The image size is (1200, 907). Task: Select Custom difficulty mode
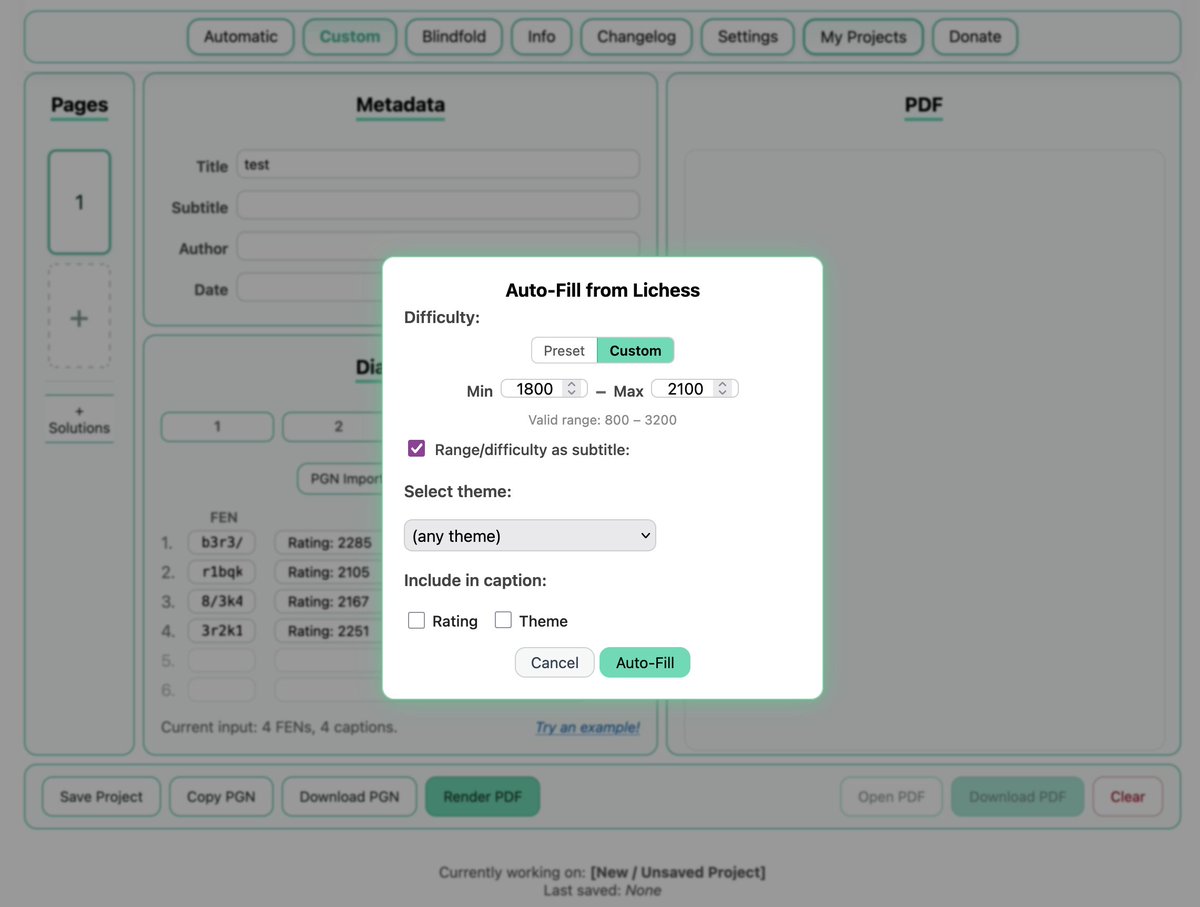click(635, 351)
